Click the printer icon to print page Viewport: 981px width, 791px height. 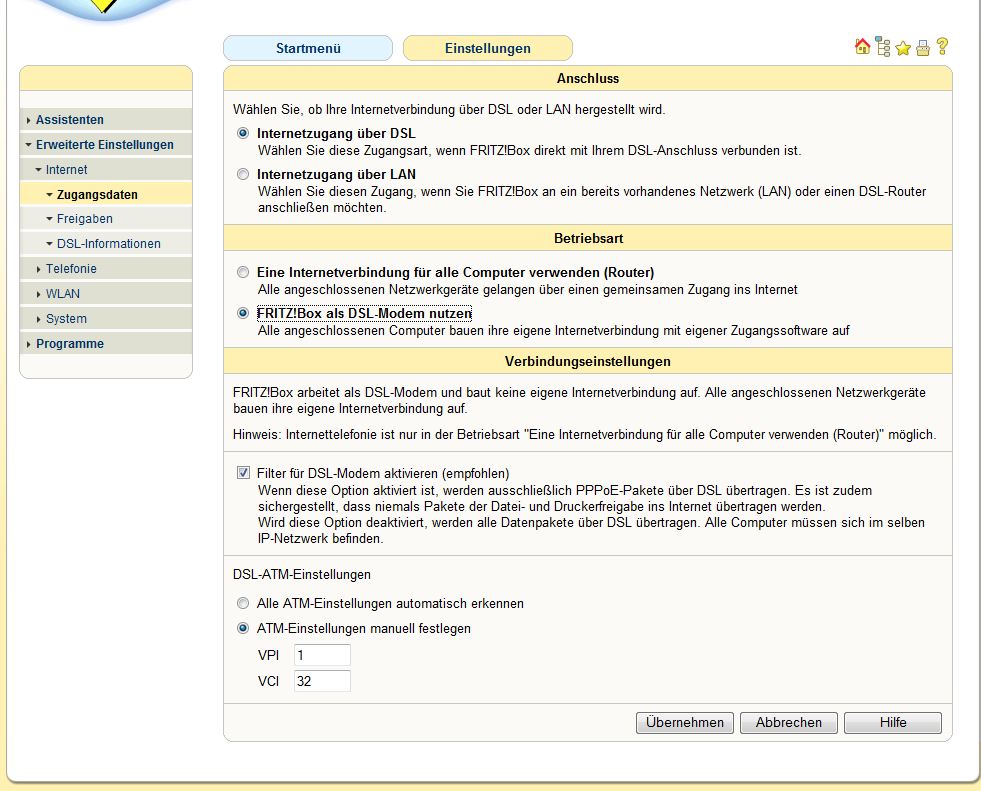click(923, 48)
